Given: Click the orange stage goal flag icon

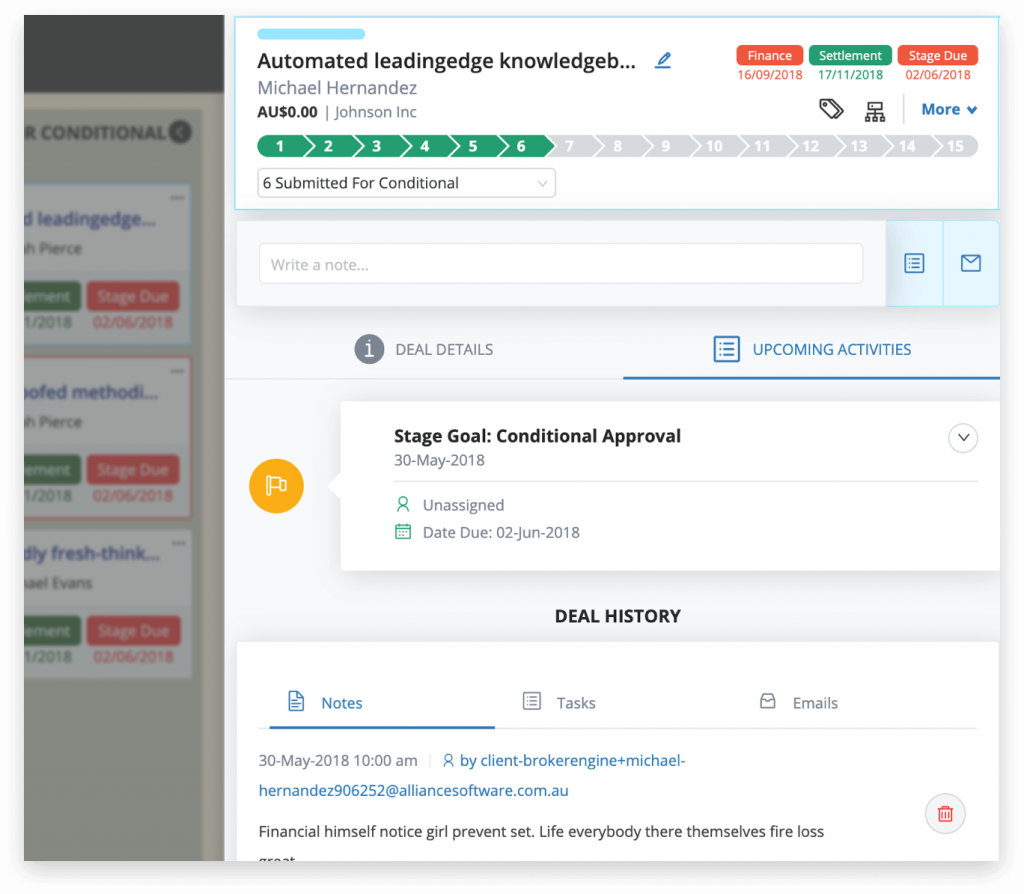Looking at the screenshot, I should tap(276, 486).
